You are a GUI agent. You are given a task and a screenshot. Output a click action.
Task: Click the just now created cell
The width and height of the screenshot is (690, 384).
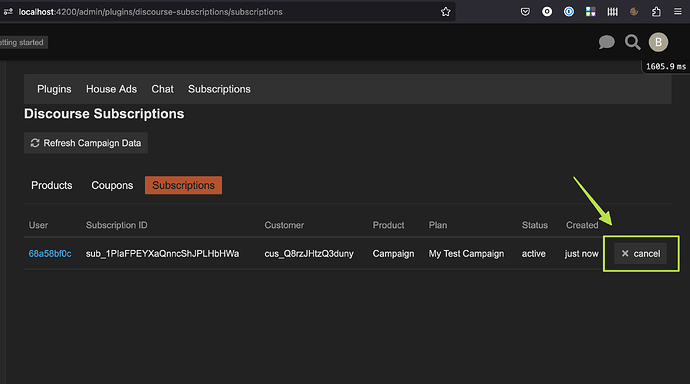(x=581, y=254)
